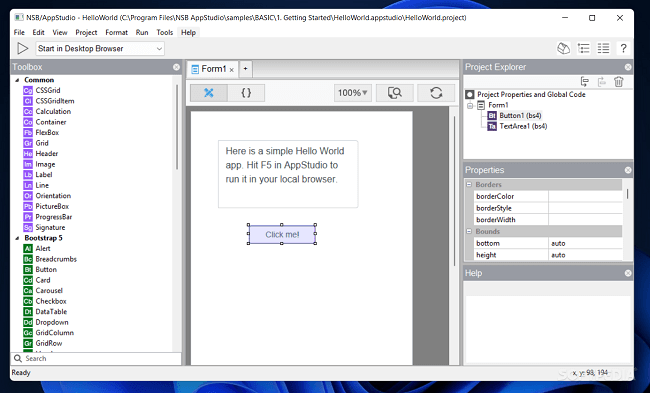Collapse the Bootstrap 5 toolbox group
650x393 pixels.
[17, 238]
